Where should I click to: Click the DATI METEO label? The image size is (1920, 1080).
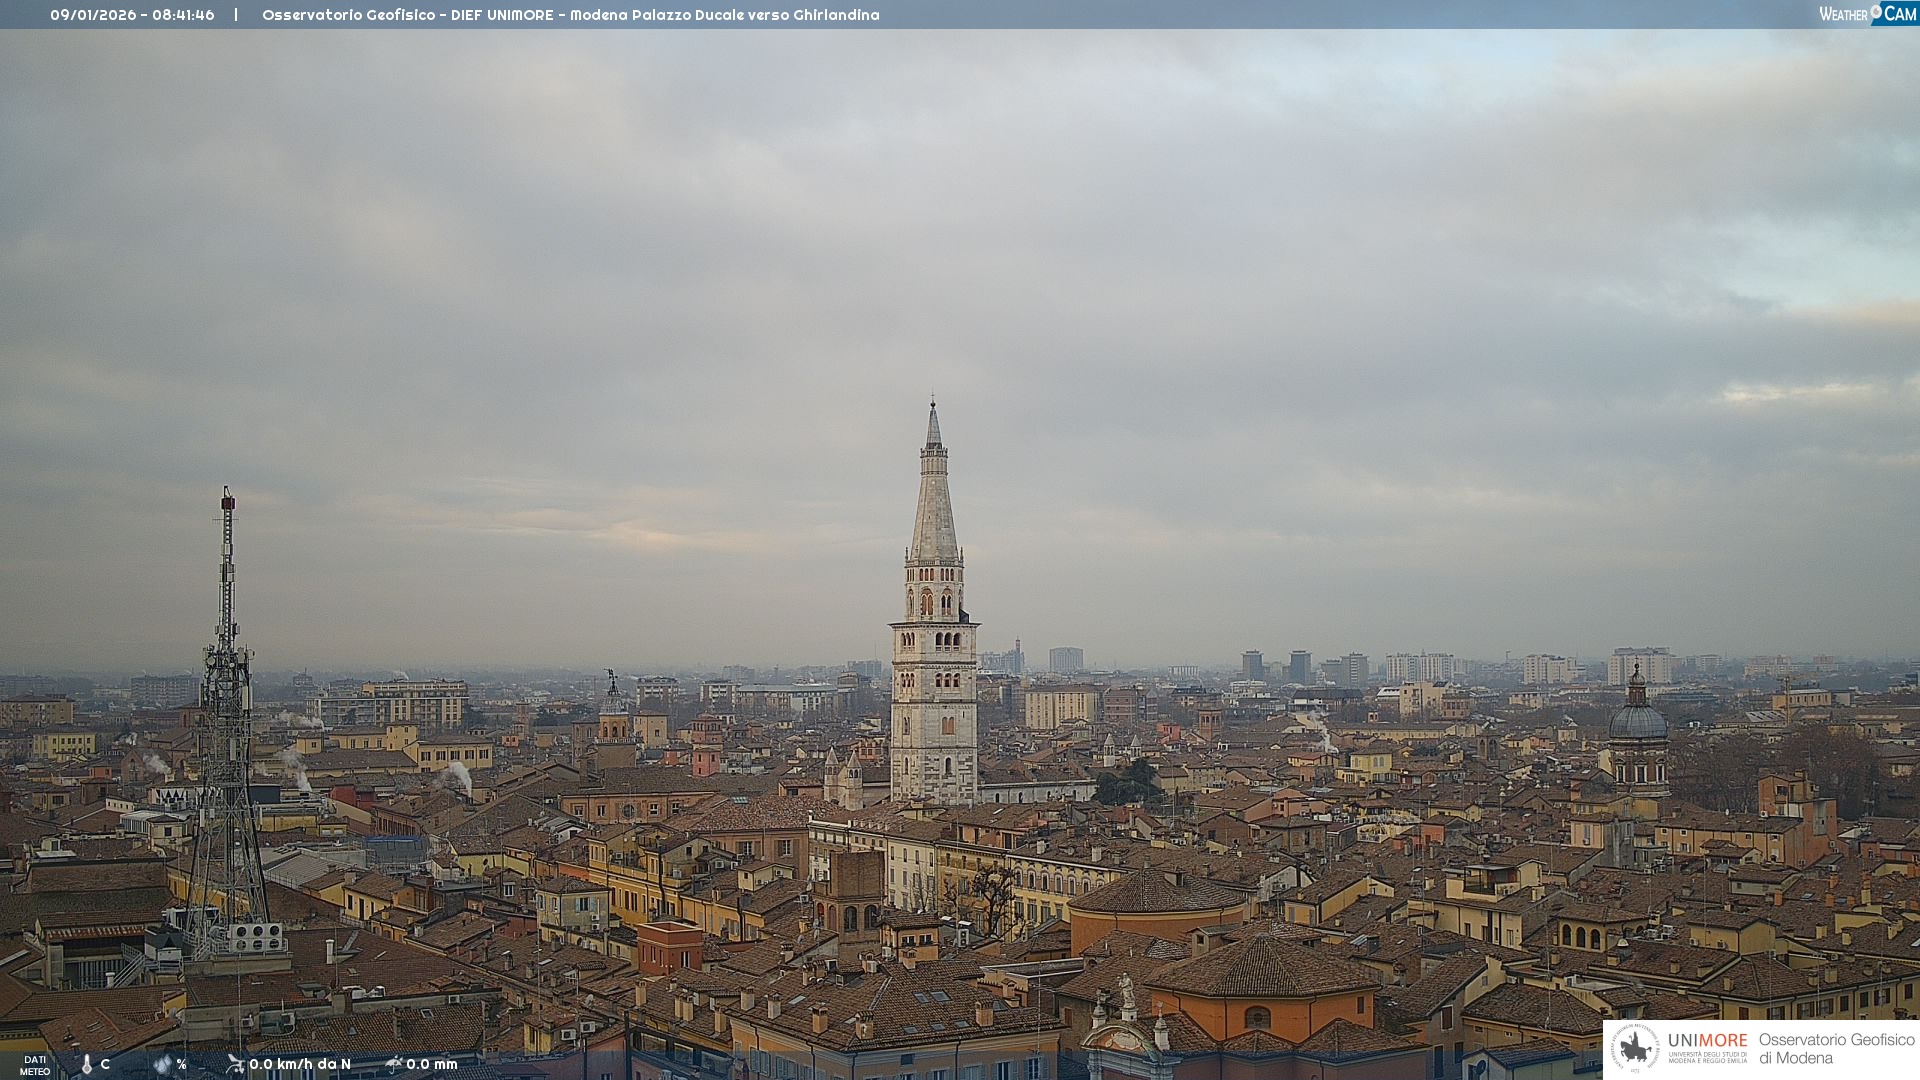(35, 1065)
